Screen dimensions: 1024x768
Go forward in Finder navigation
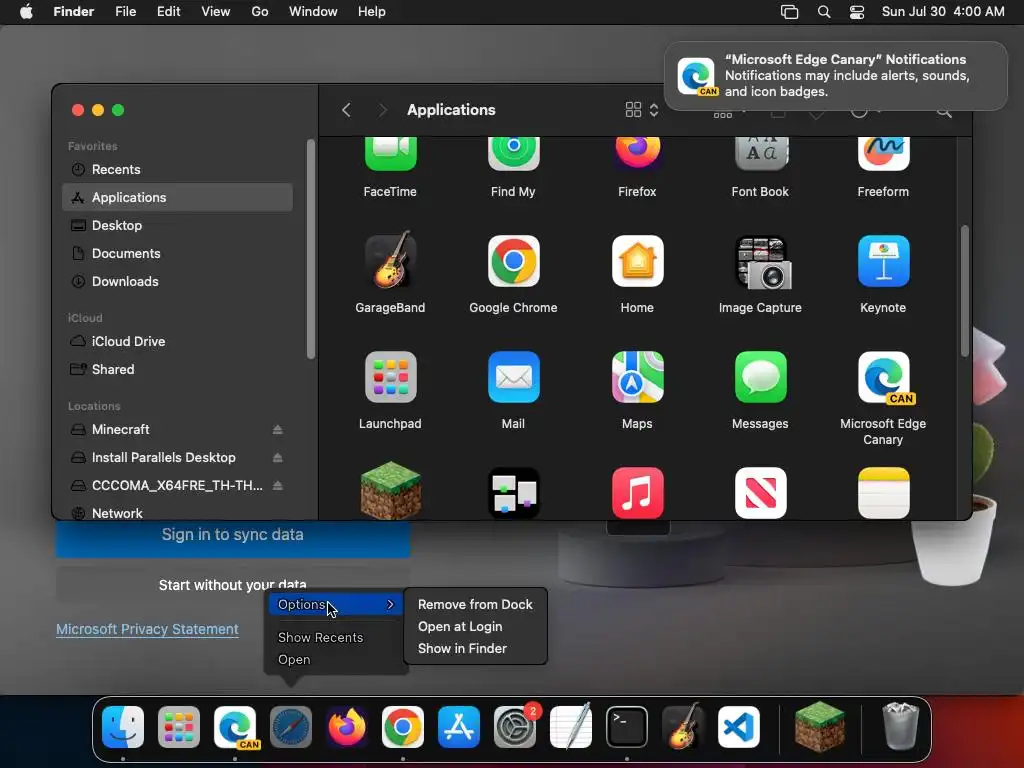click(x=383, y=110)
